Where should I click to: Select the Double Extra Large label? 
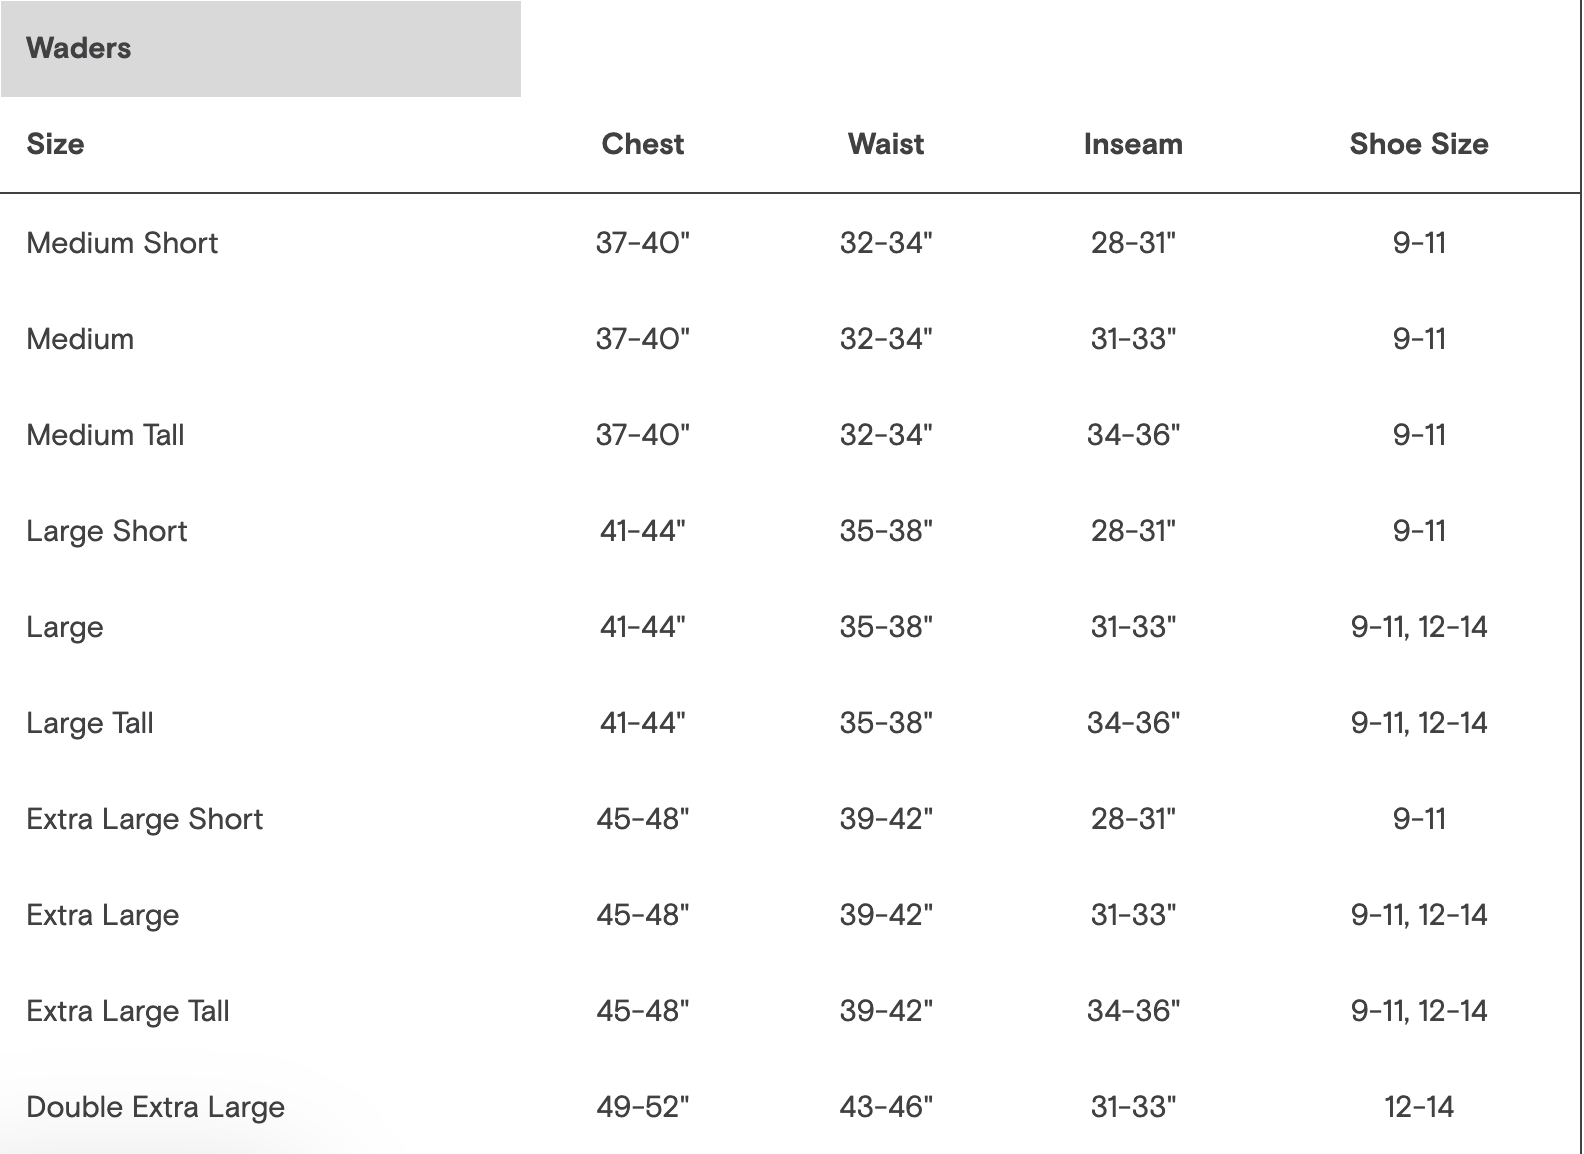(156, 1107)
